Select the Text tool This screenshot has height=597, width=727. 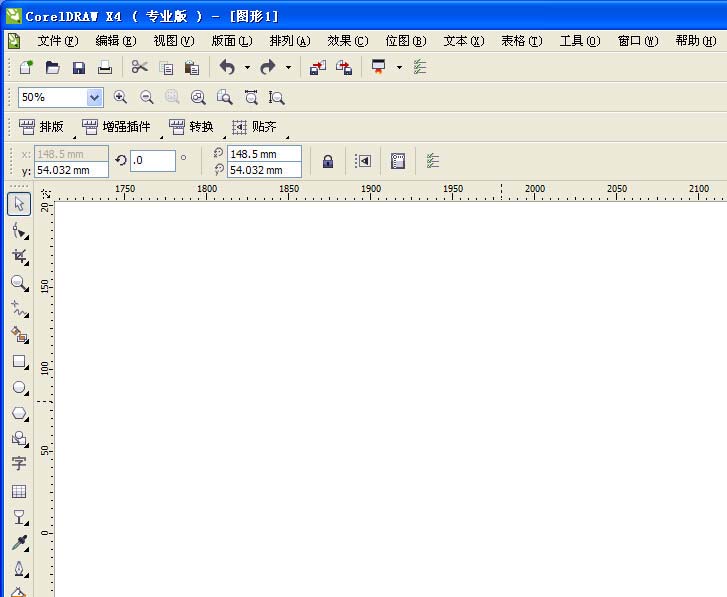point(19,463)
